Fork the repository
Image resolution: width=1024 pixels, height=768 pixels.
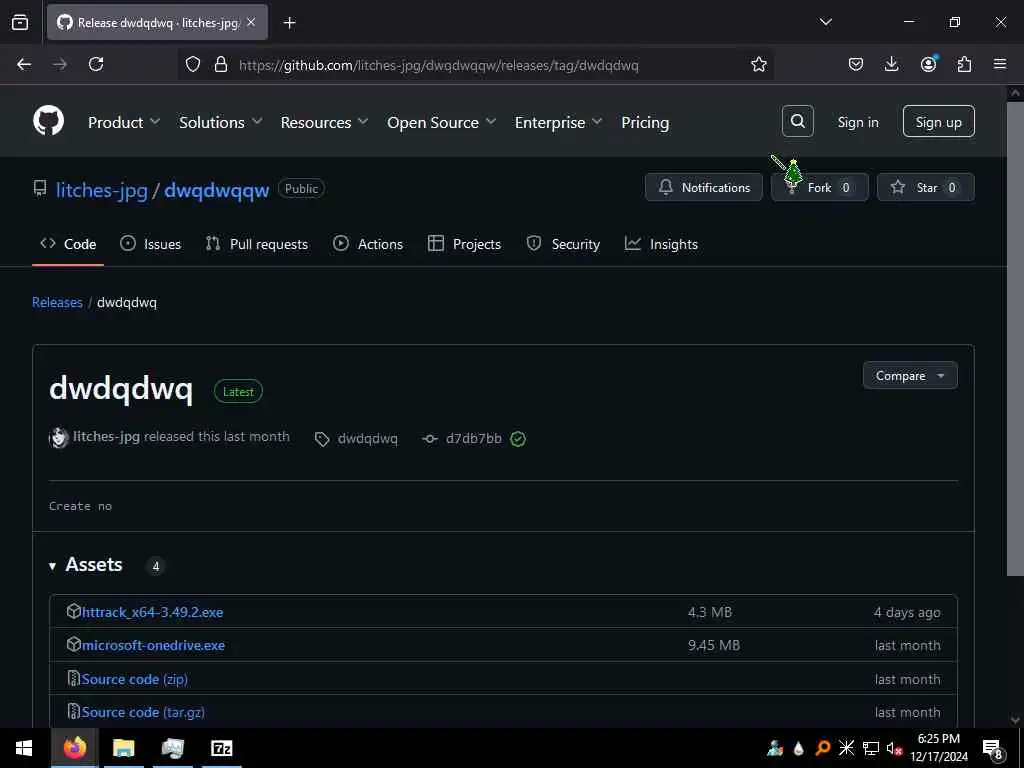820,187
